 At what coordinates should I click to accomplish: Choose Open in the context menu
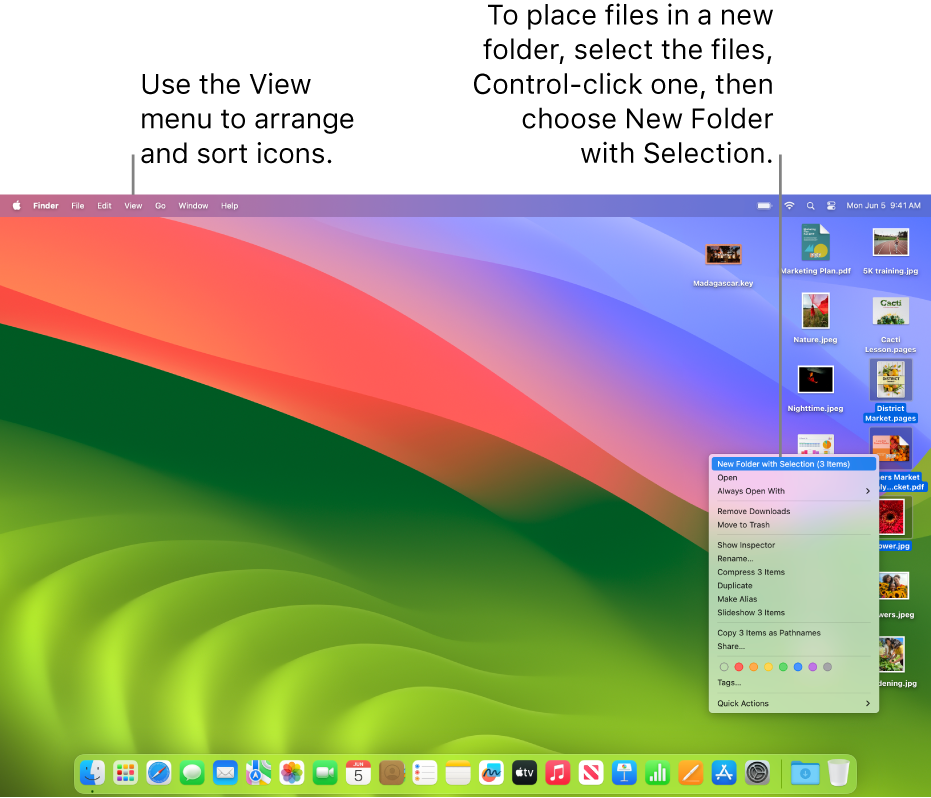click(x=794, y=477)
